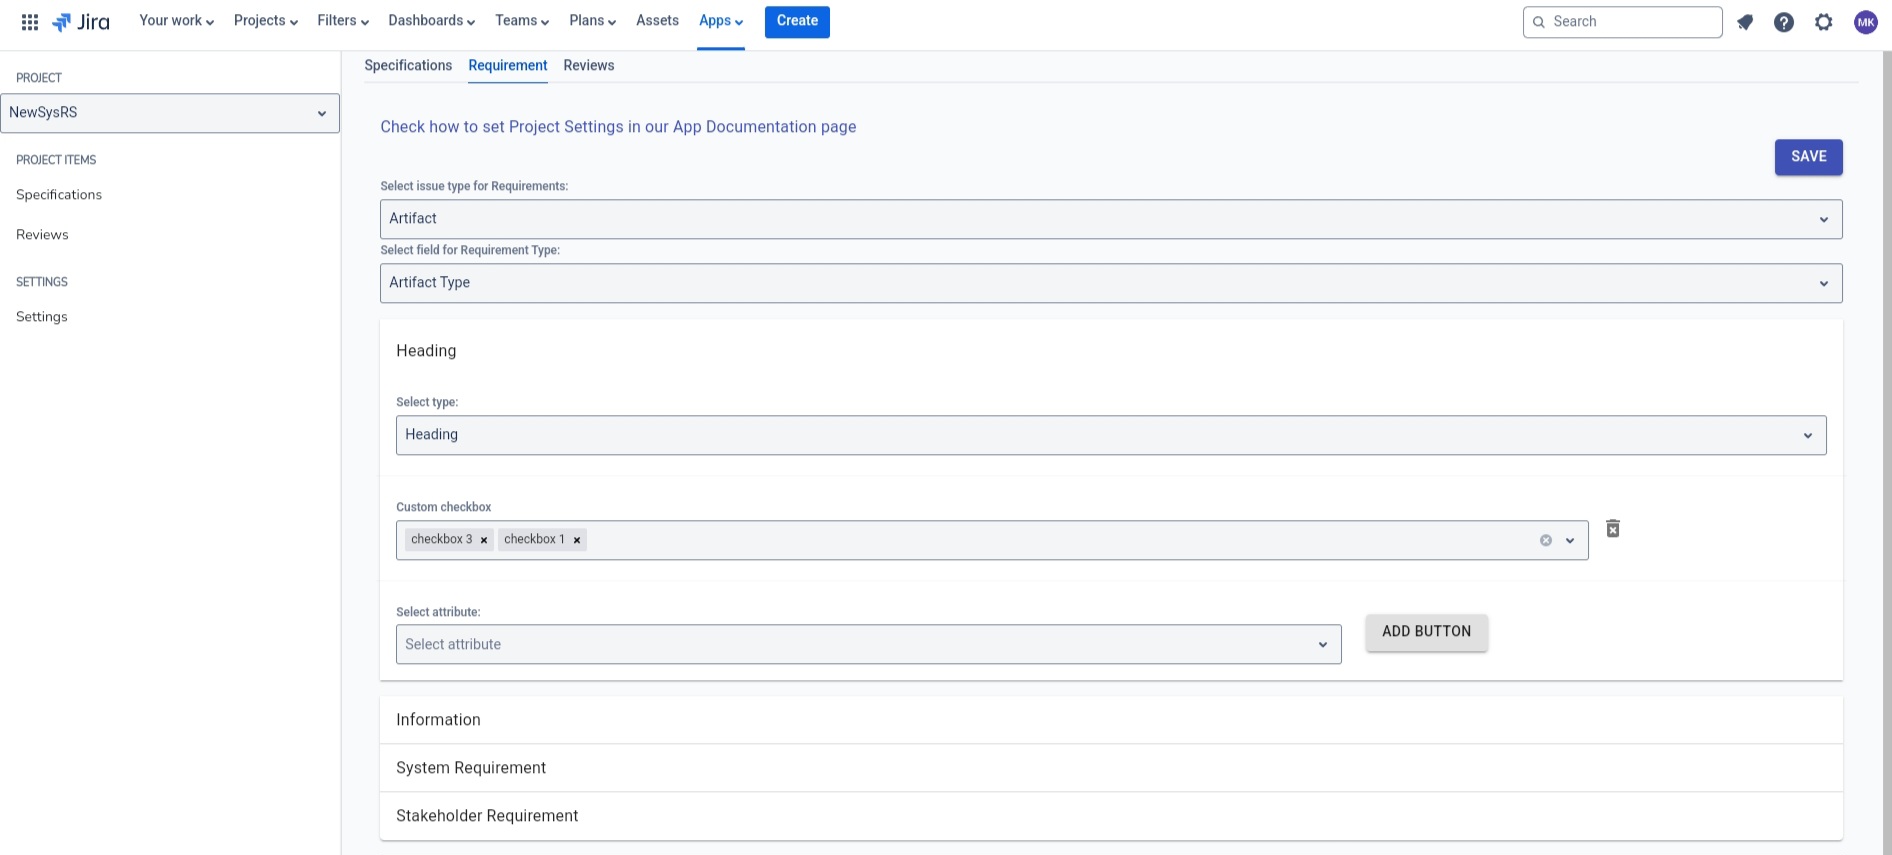Switch to the Requirement tab

coord(508,66)
